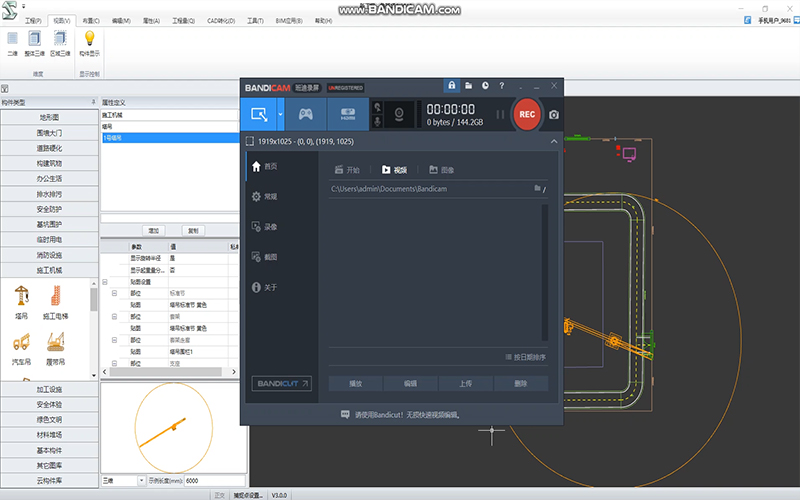This screenshot has width=800, height=500.
Task: Select Bandicam game recording mode gamepad
Action: 306,114
